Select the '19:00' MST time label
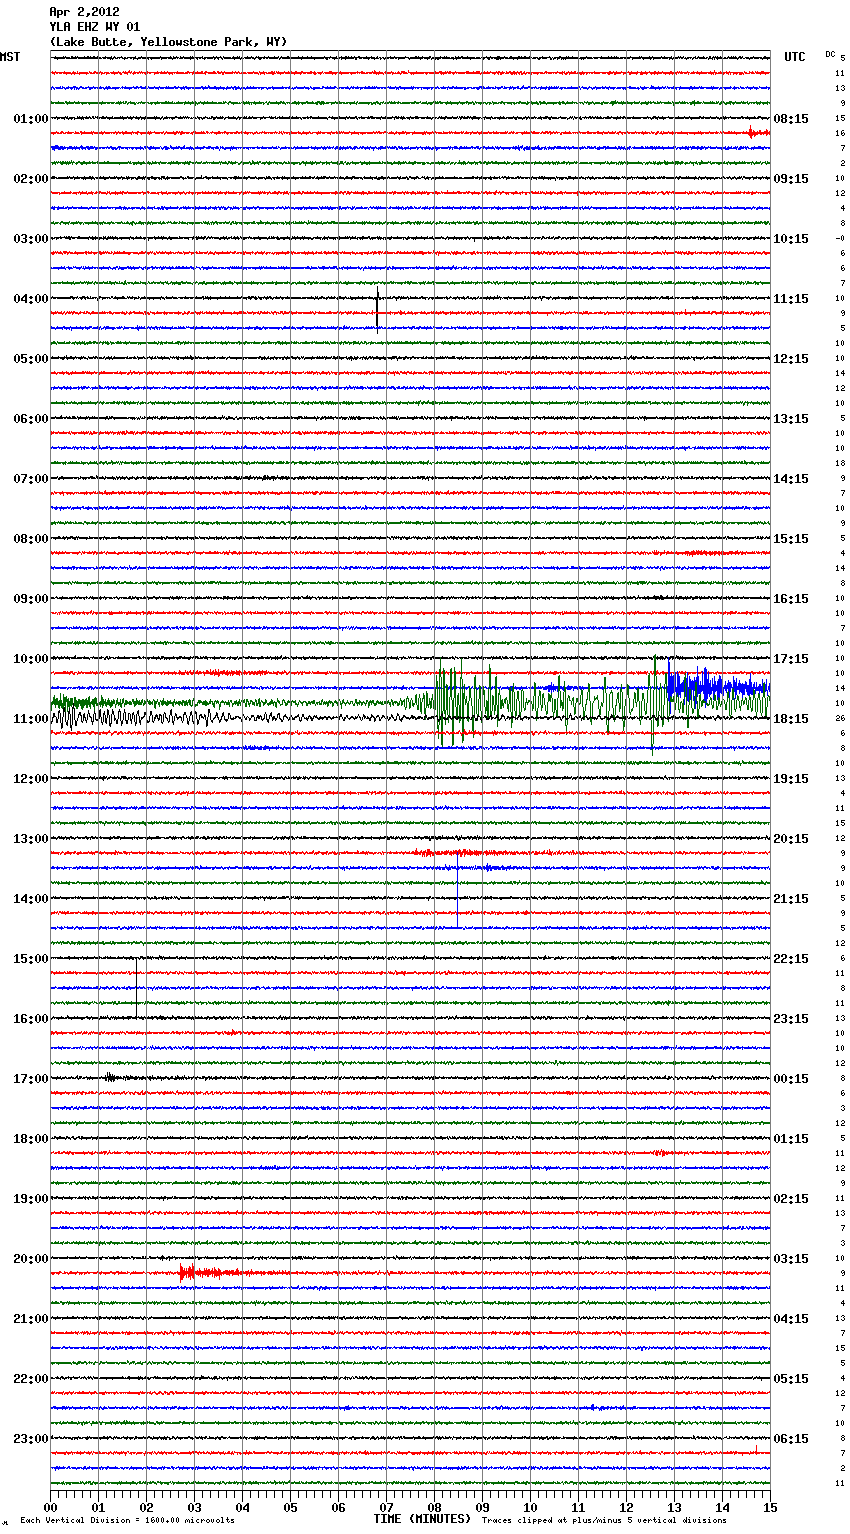 tap(31, 1199)
